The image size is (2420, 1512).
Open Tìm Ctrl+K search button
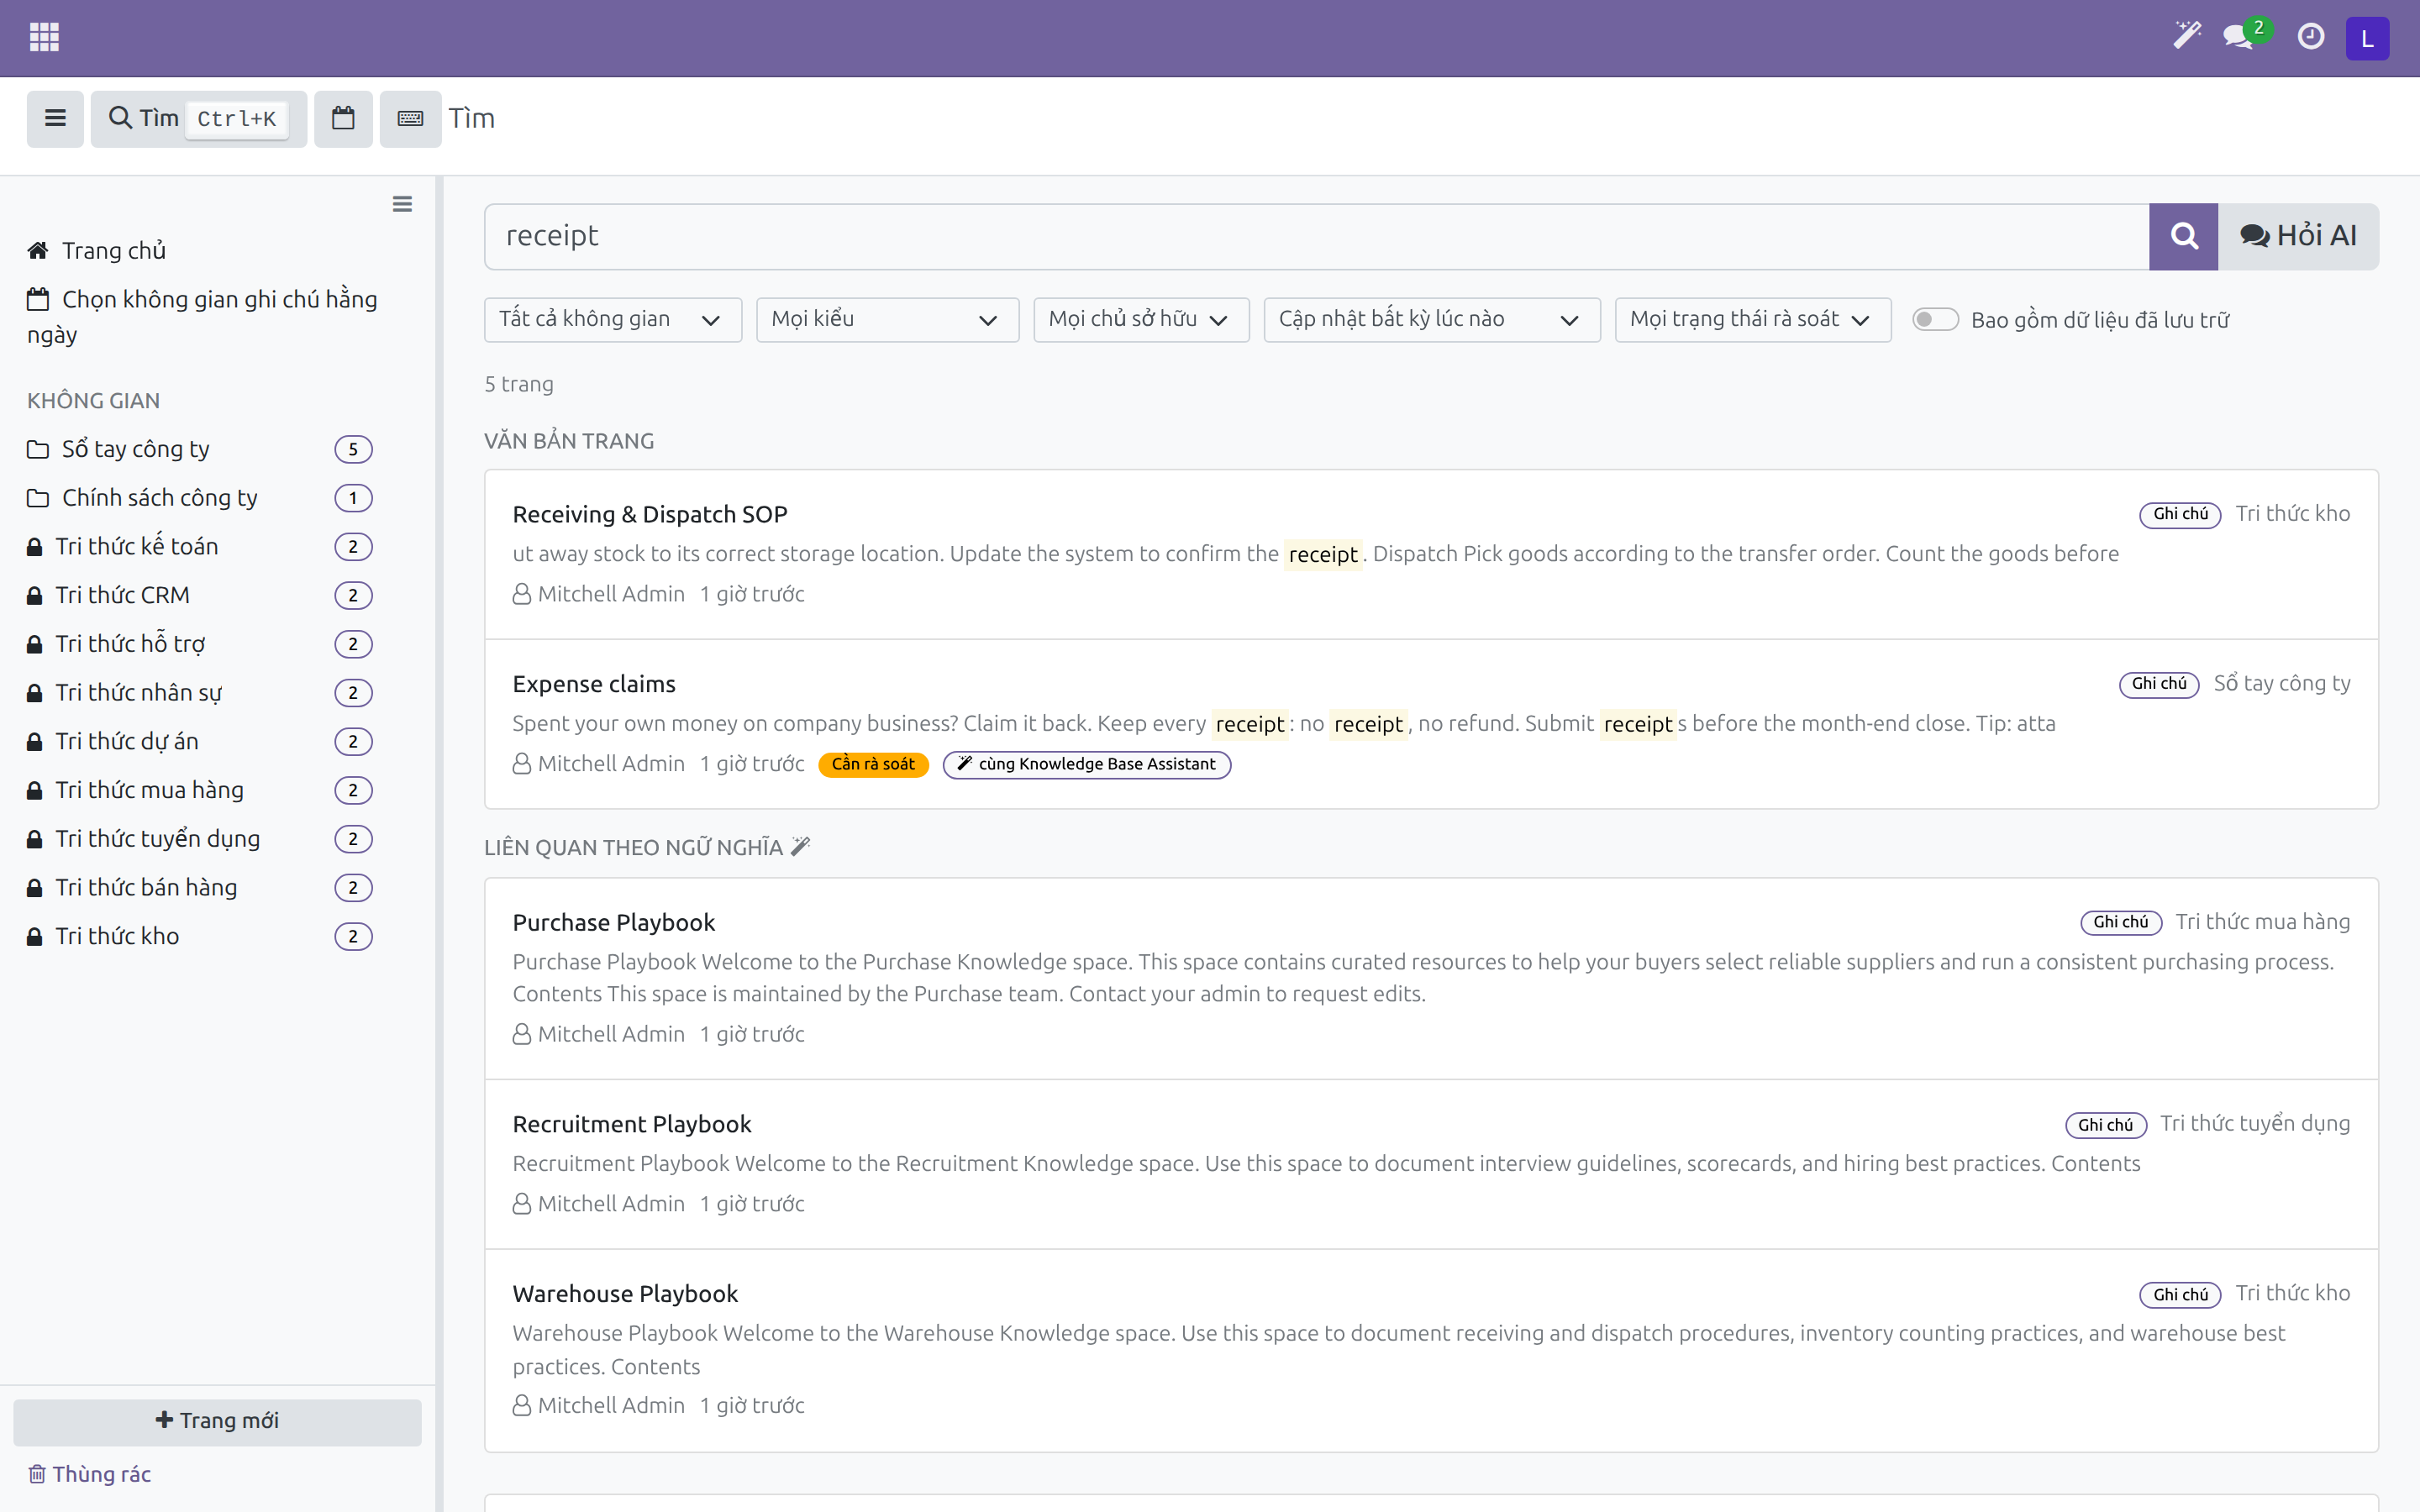[x=198, y=119]
